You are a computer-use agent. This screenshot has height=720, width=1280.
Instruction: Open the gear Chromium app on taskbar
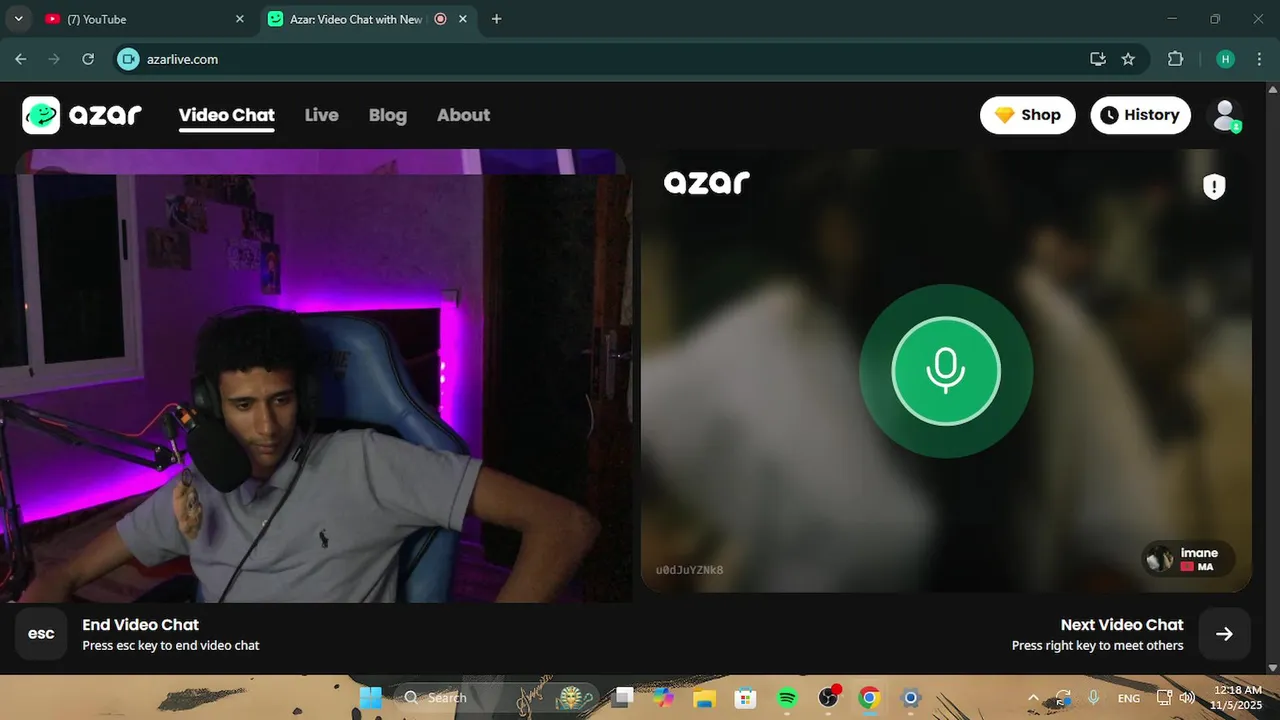pos(910,697)
